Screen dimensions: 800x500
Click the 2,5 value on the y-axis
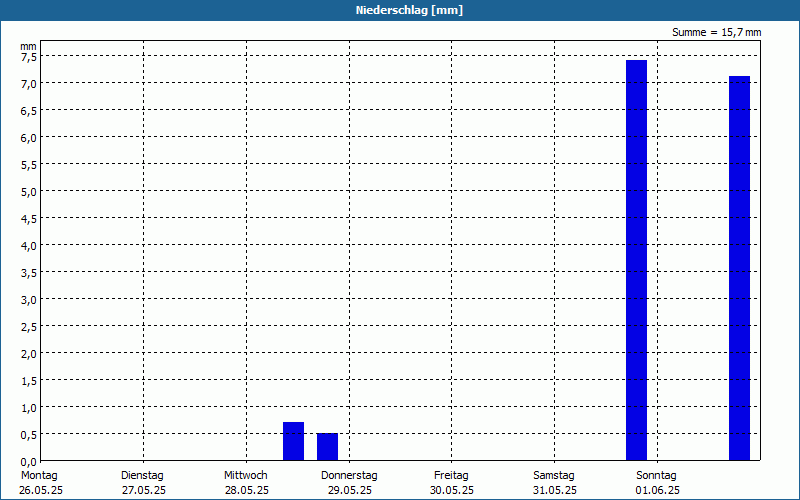point(29,327)
